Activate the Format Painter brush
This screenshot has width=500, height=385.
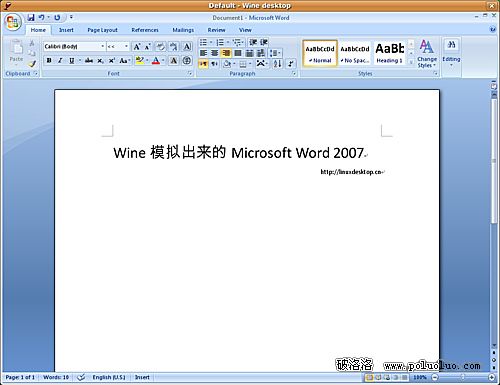click(x=32, y=63)
